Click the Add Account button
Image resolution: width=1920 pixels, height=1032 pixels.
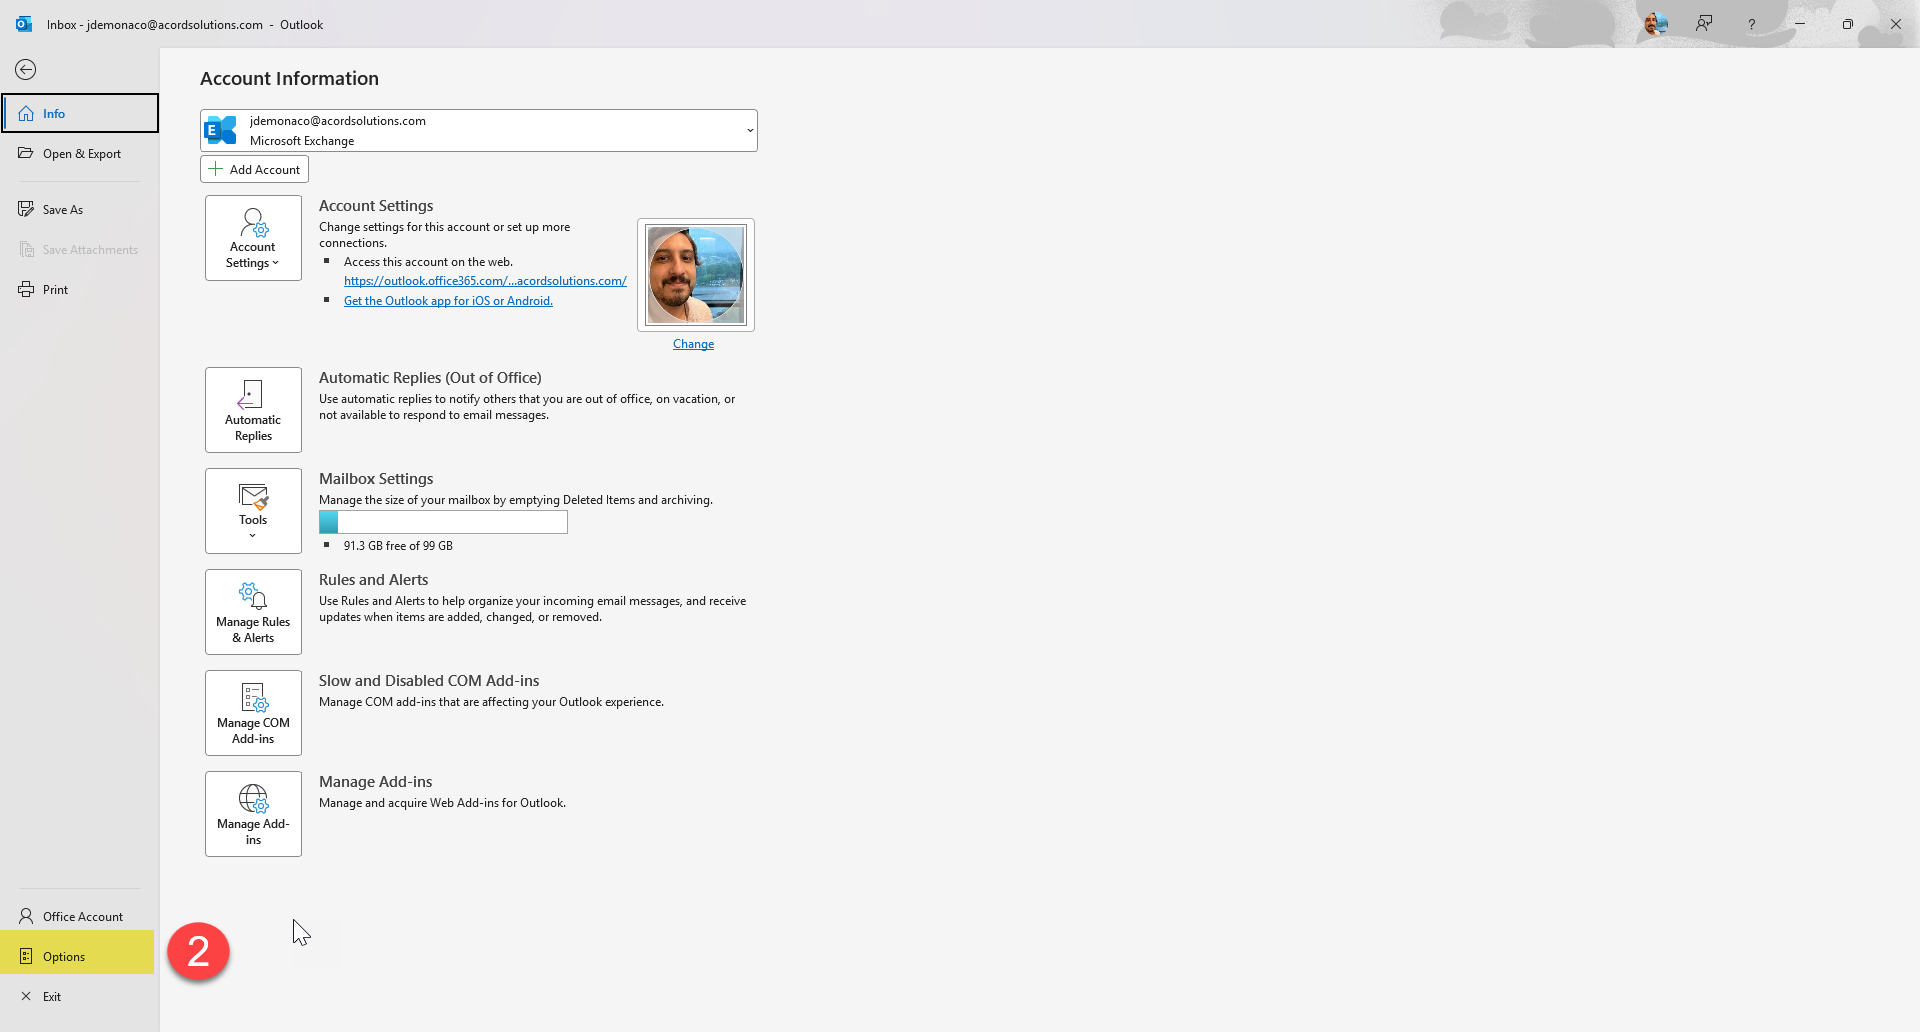[x=255, y=169]
